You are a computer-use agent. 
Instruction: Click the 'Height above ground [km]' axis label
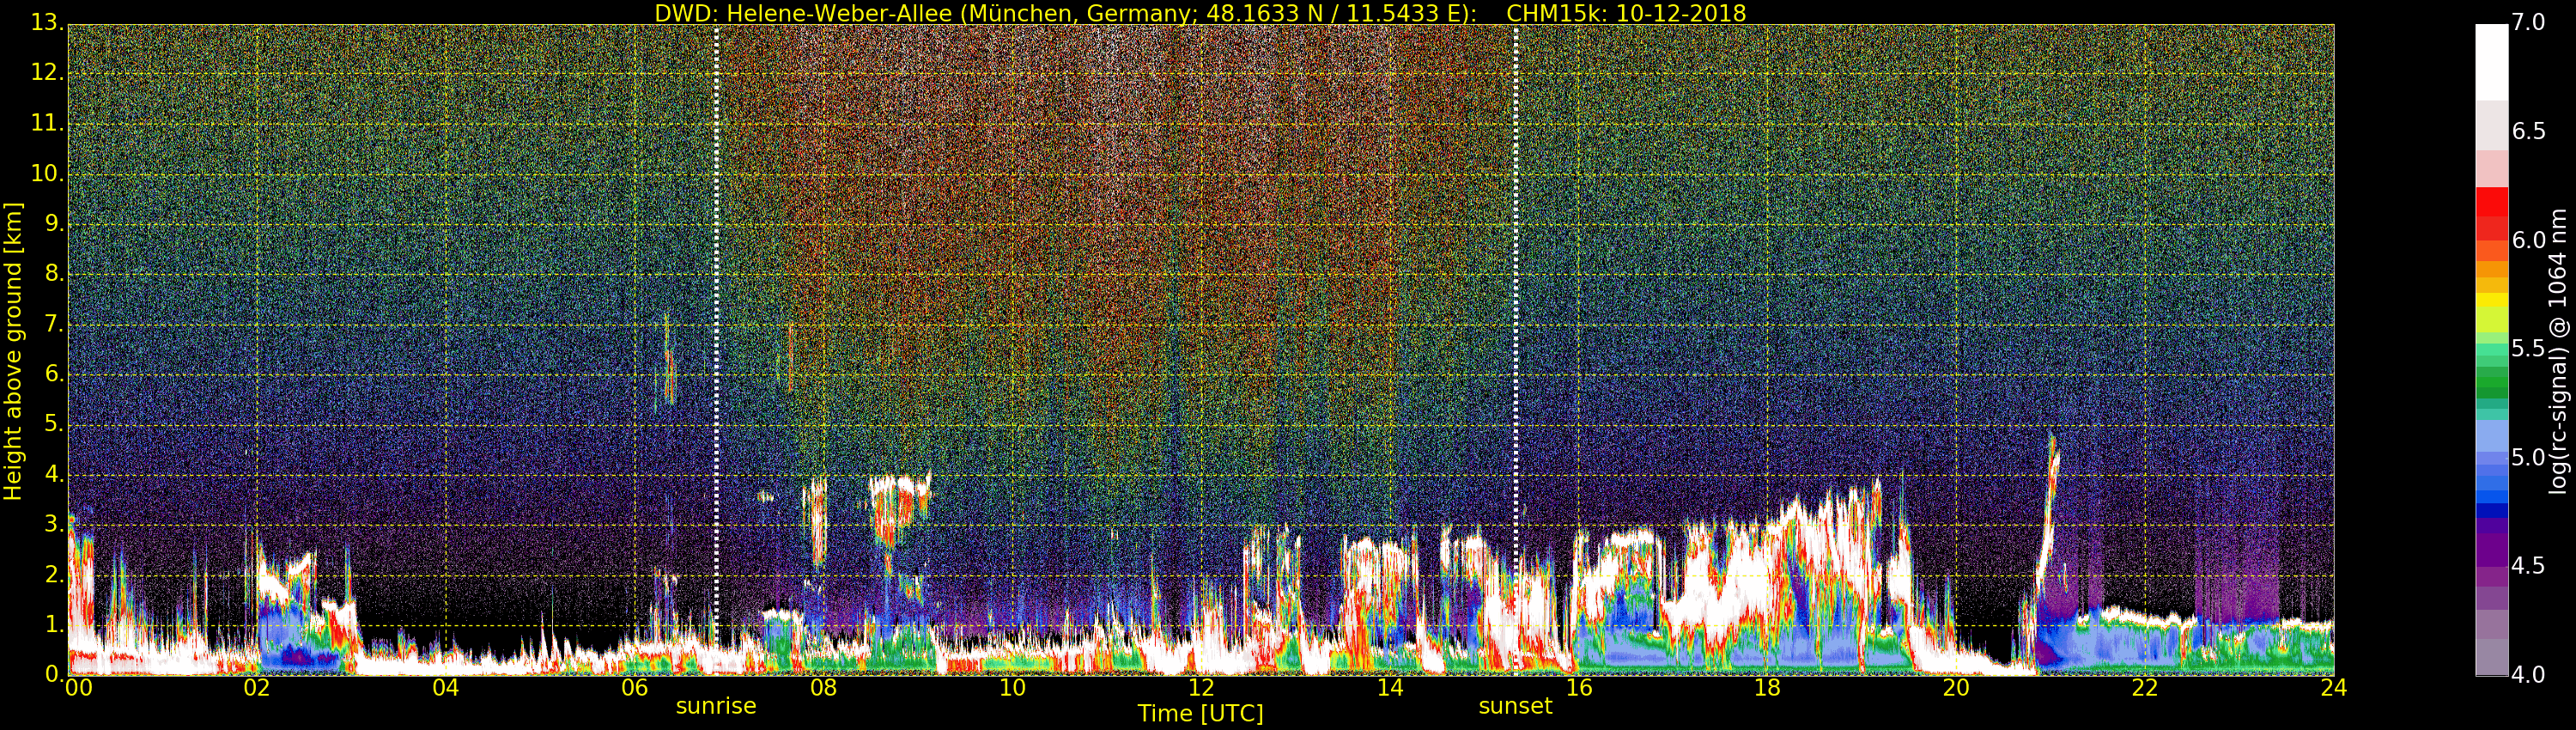(13, 351)
